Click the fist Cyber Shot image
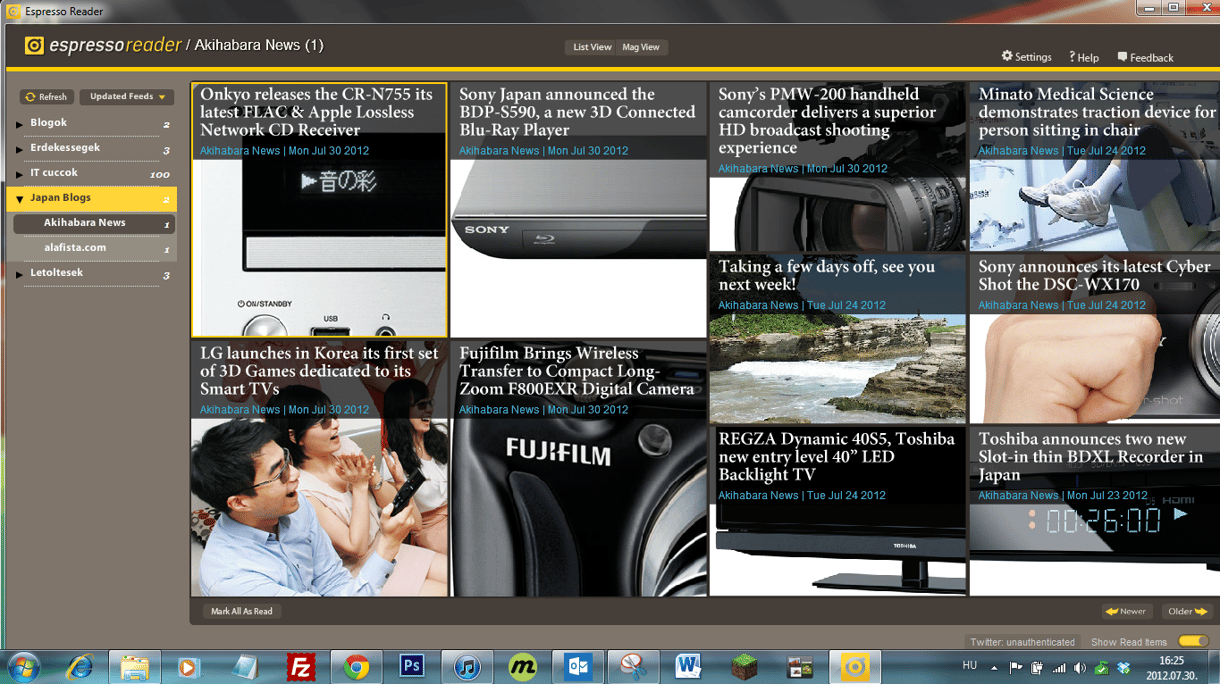Image resolution: width=1220 pixels, height=684 pixels. (1094, 369)
